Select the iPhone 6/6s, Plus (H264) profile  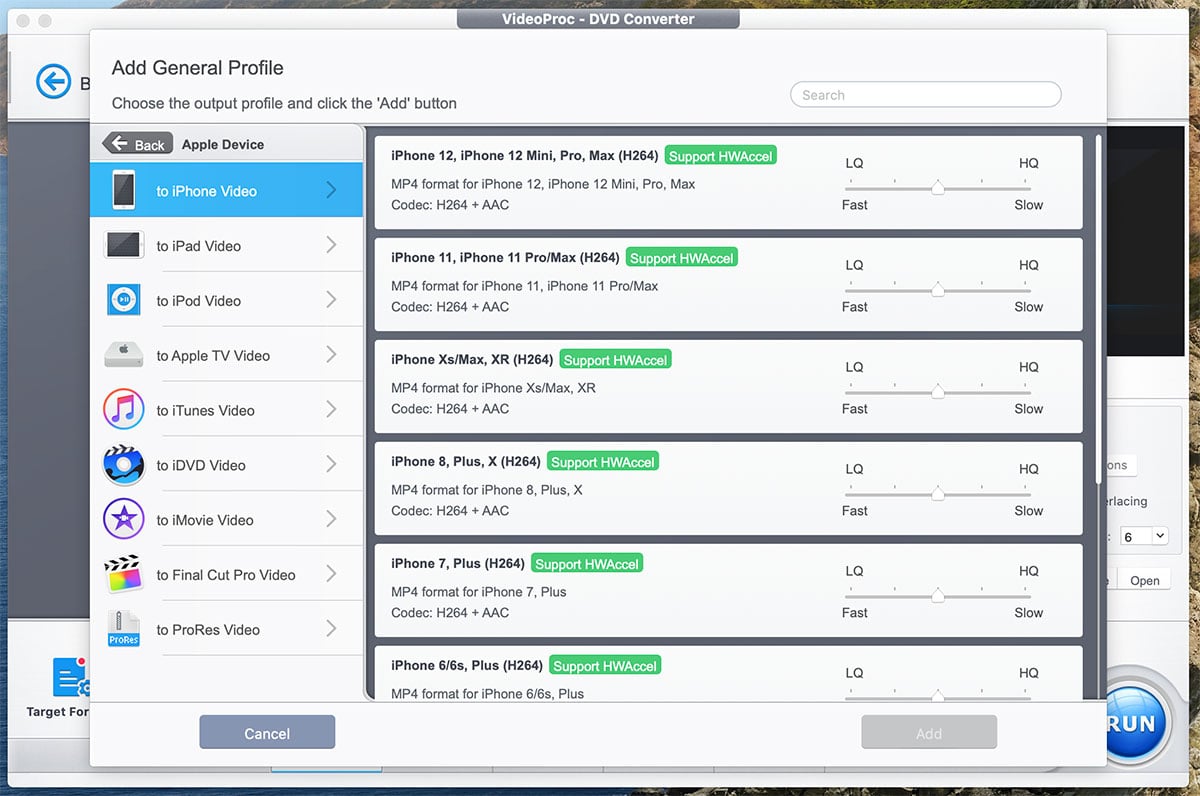coord(728,673)
